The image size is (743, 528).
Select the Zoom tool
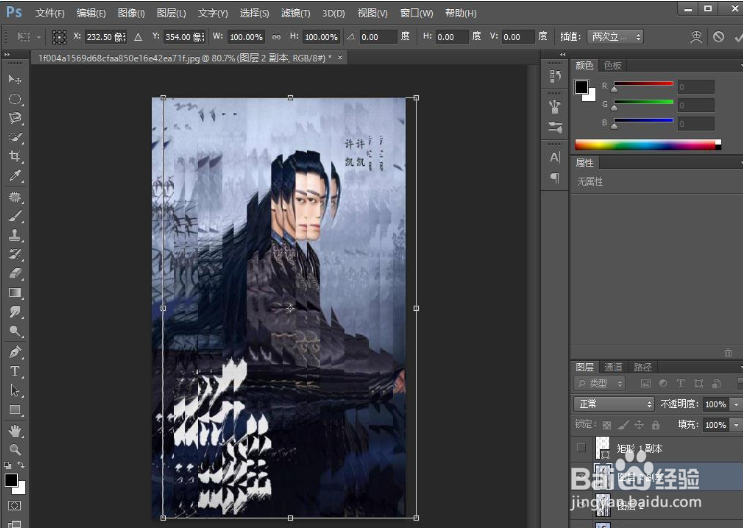coord(15,449)
